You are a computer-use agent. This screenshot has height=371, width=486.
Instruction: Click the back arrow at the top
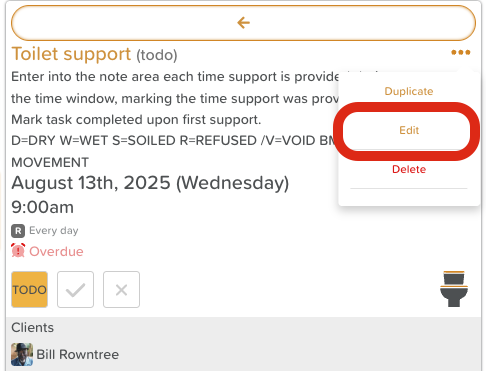point(243,23)
